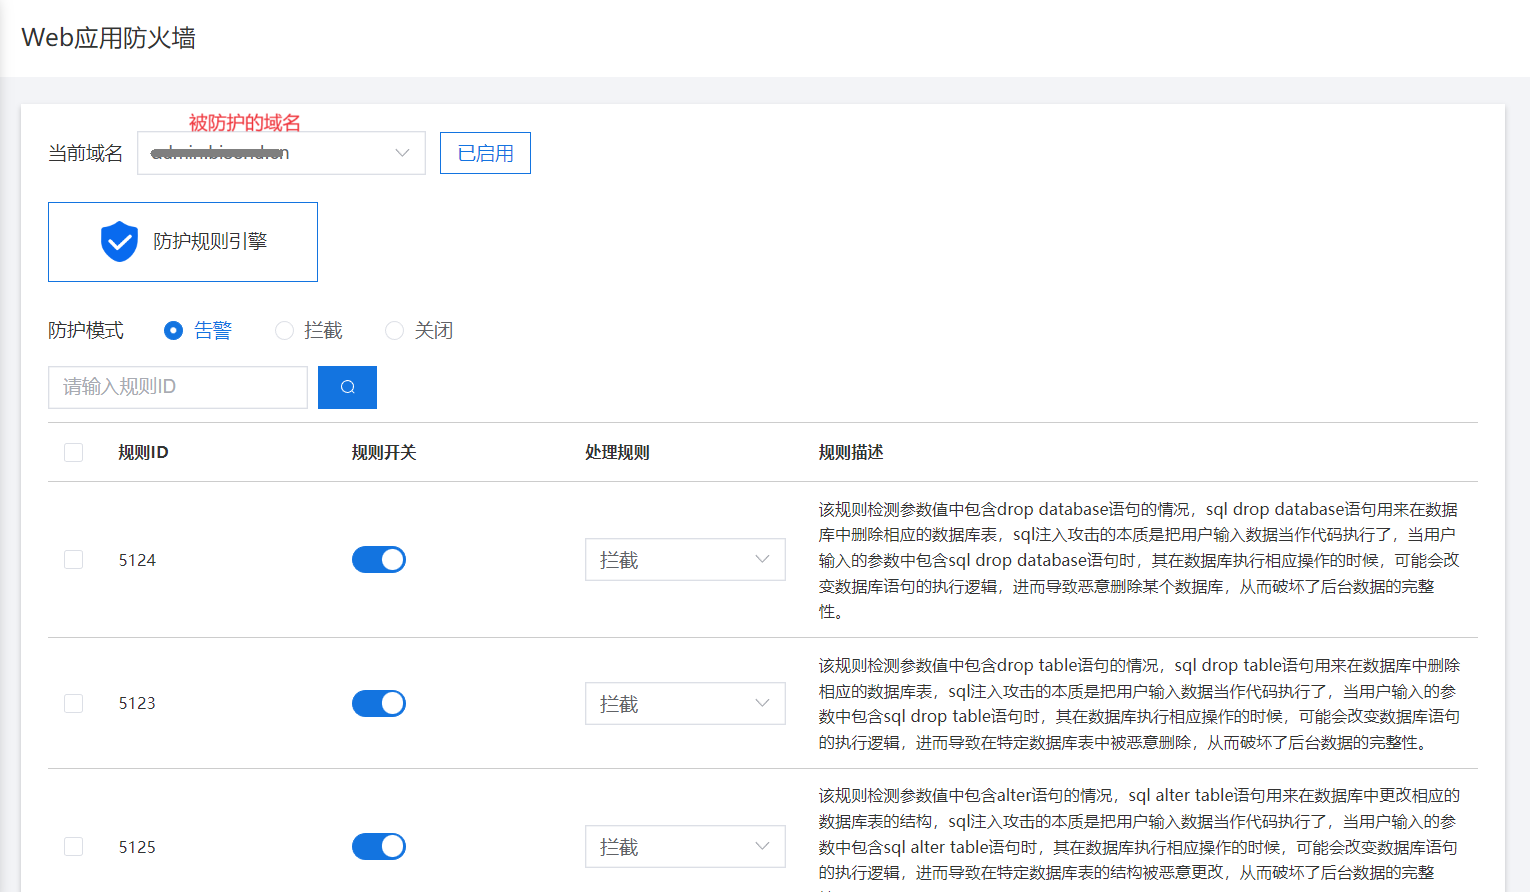Open the 当前域名 domain dropdown
The image size is (1530, 892).
click(281, 153)
